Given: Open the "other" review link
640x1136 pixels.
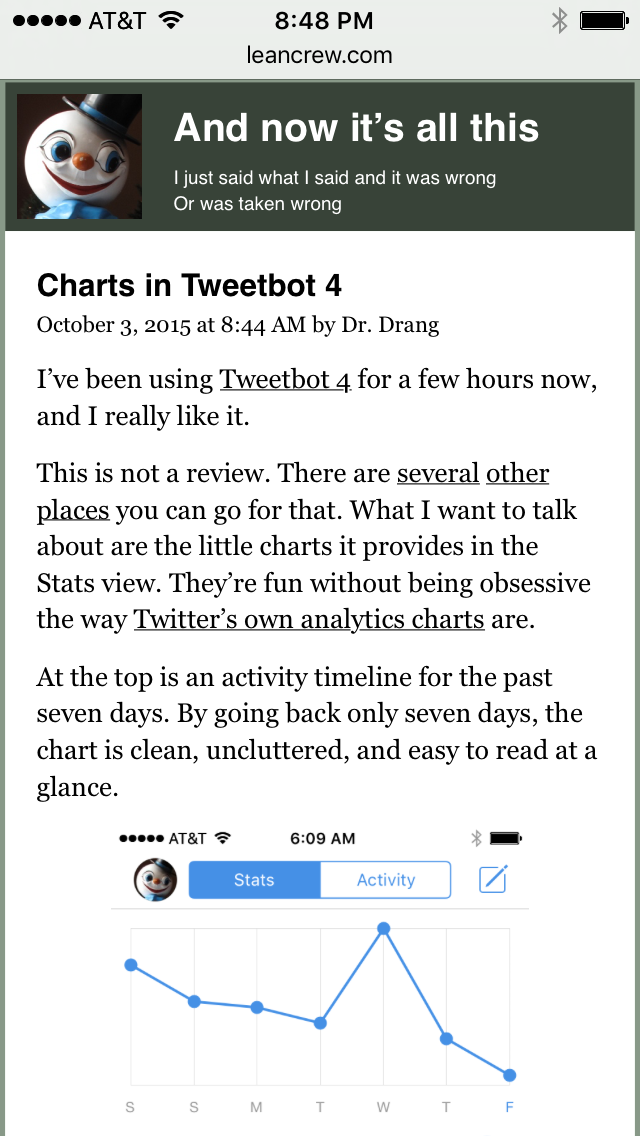Looking at the screenshot, I should pos(517,473).
